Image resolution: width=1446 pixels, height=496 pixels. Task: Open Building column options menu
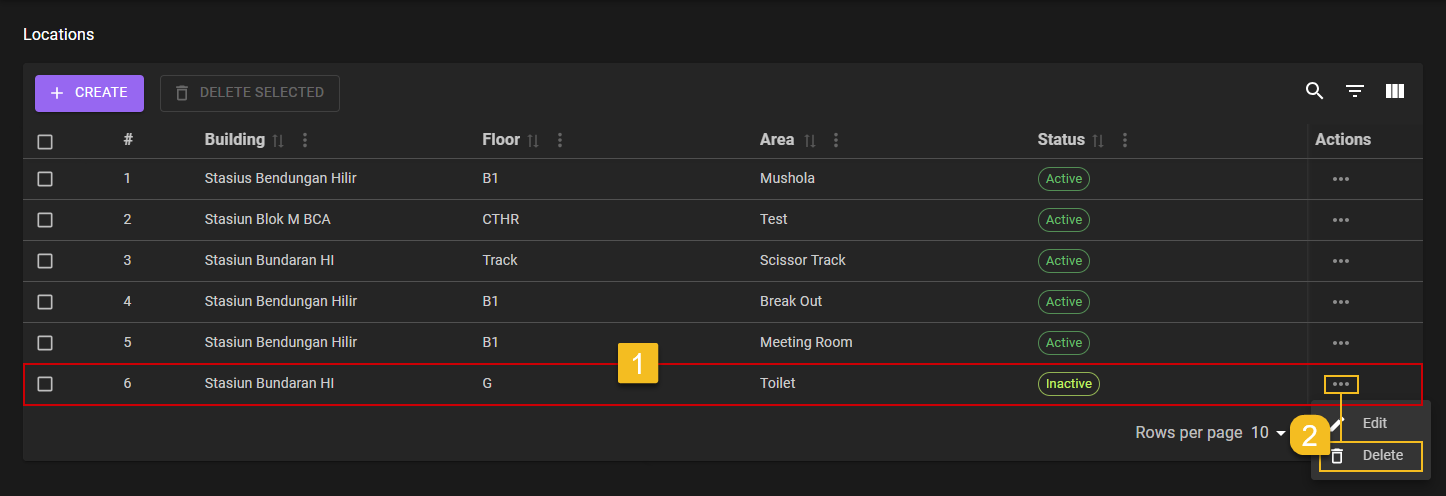coord(305,141)
